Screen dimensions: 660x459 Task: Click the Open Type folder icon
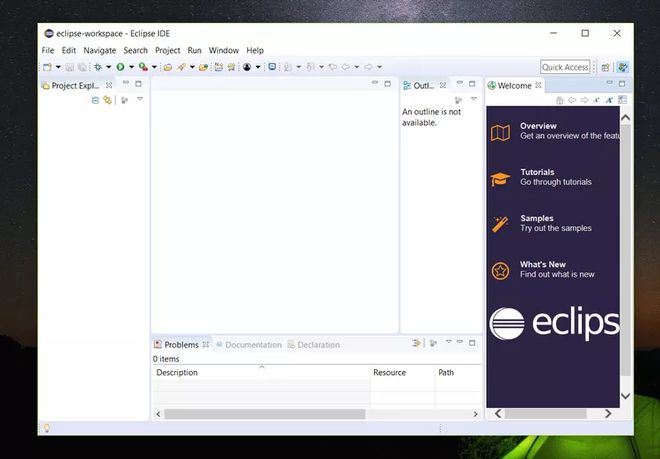click(x=168, y=67)
